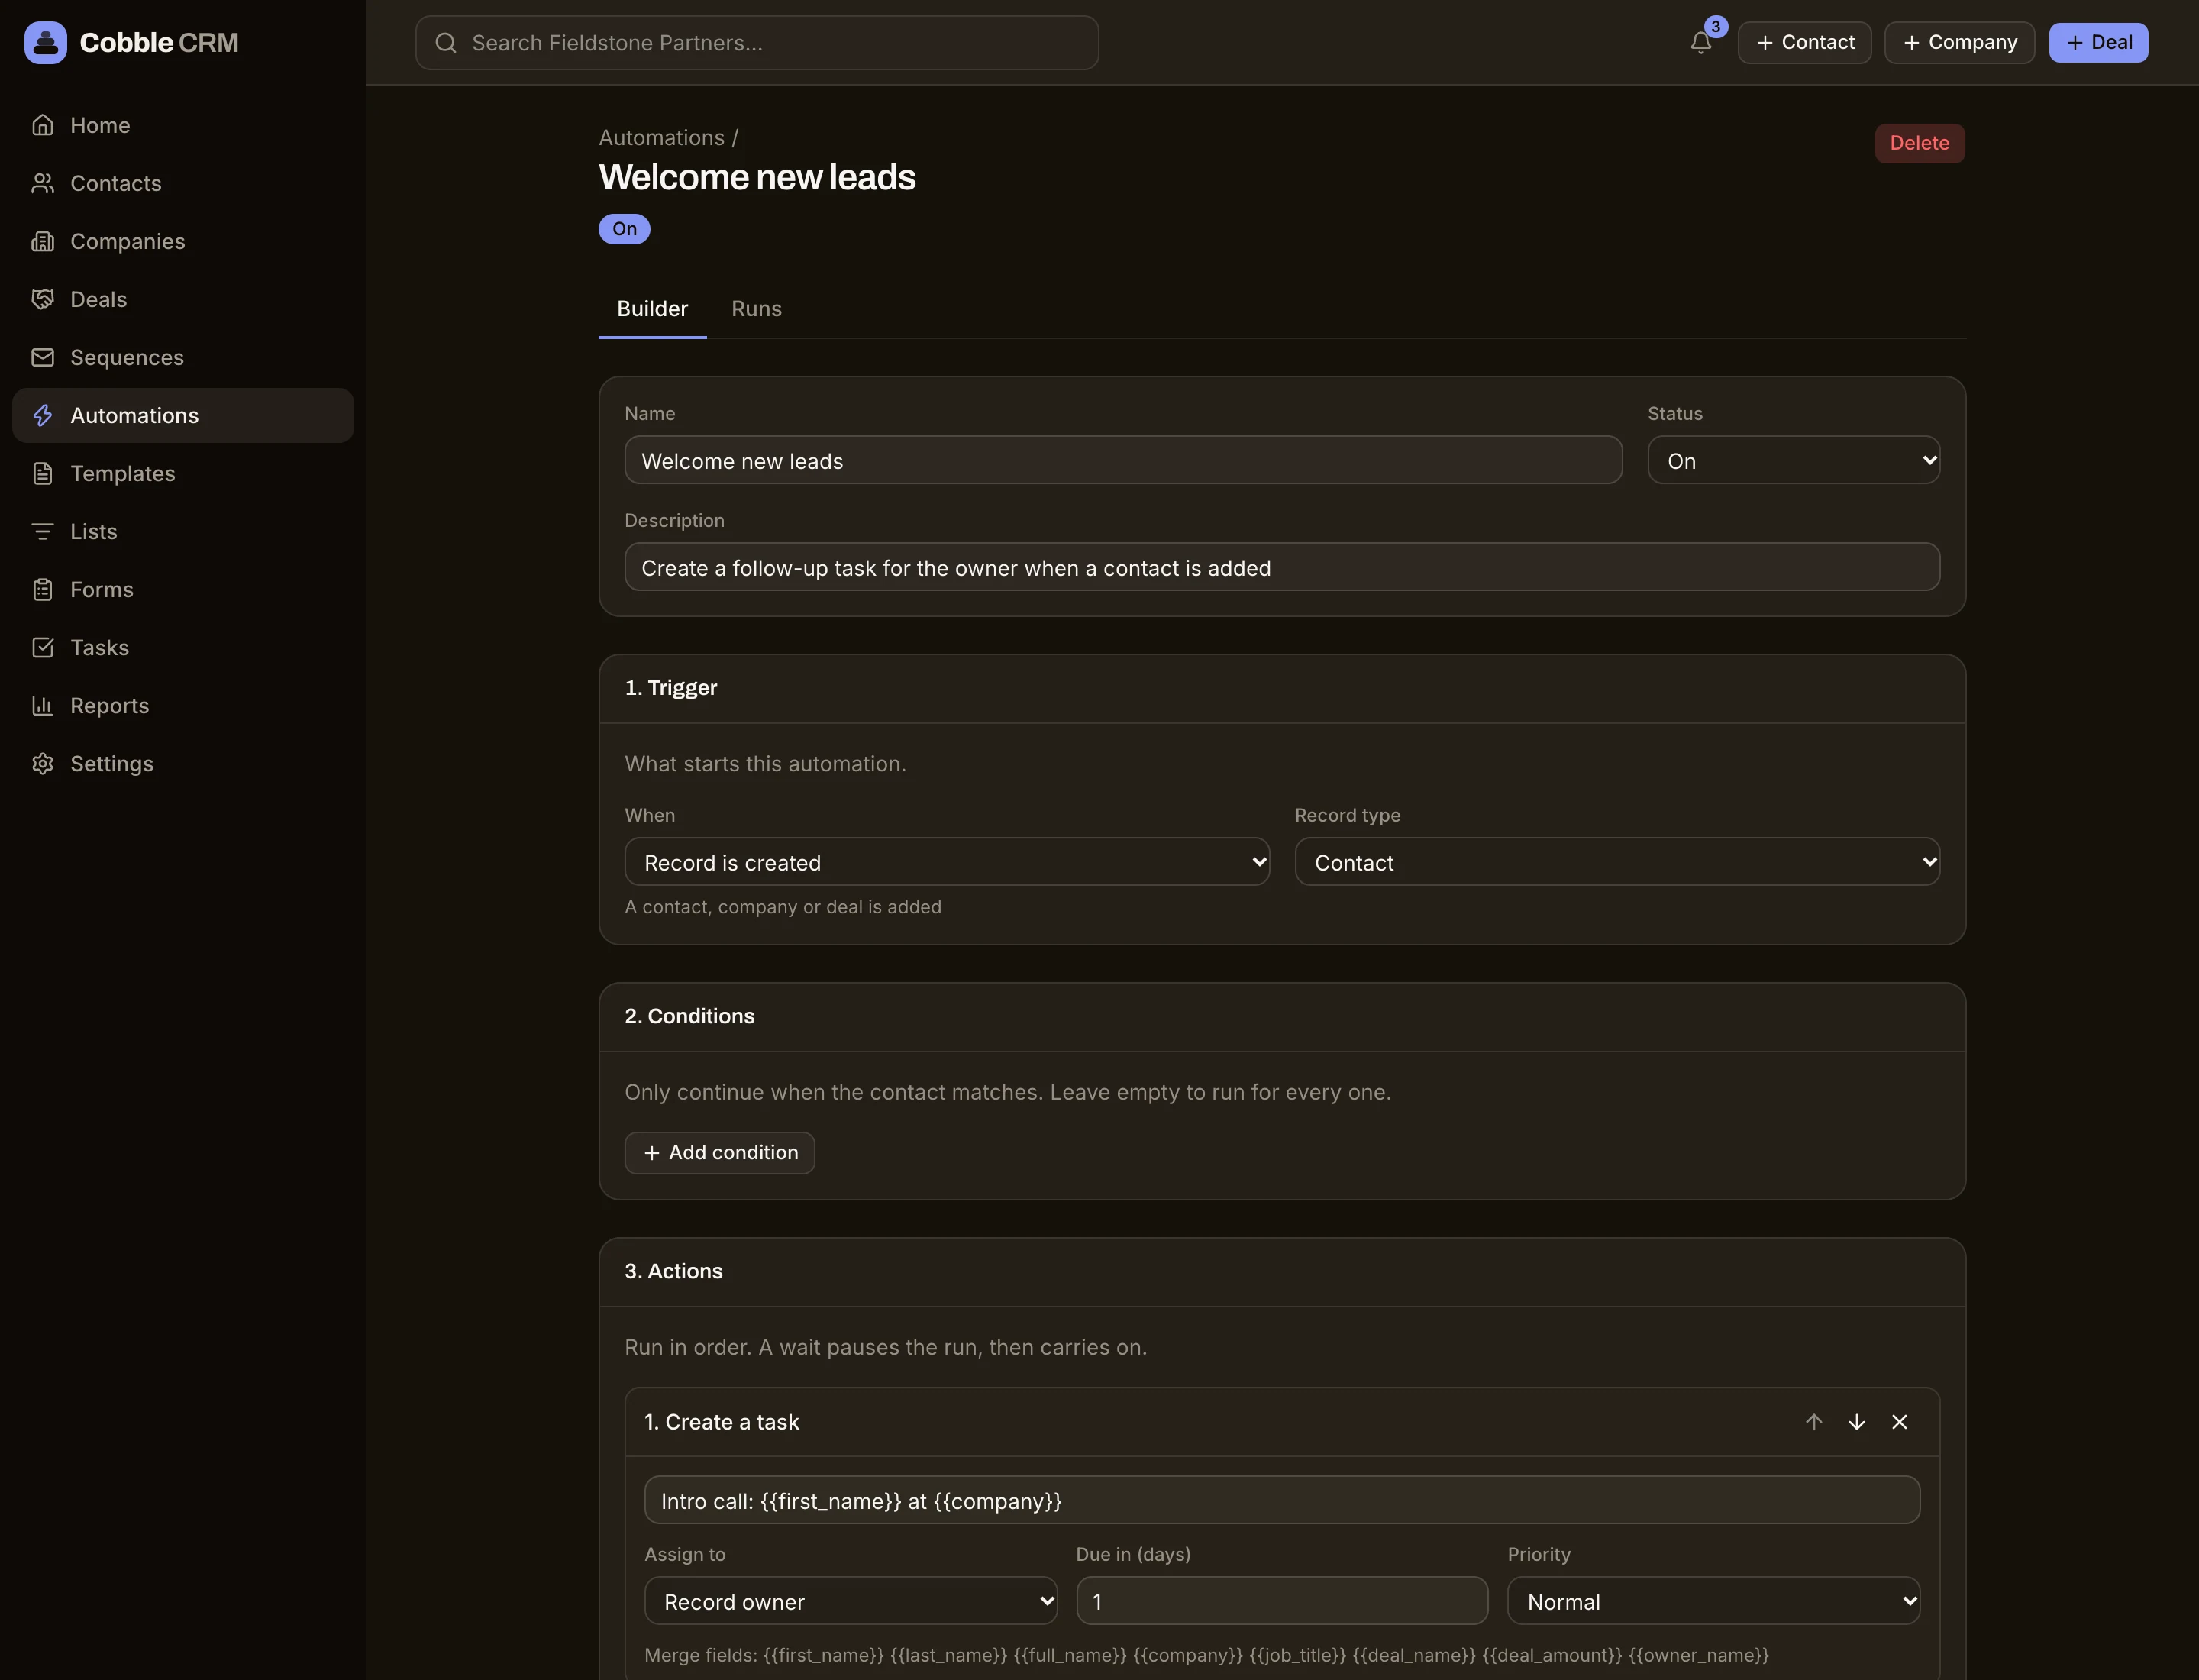This screenshot has width=2199, height=1680.
Task: Focus the Search Fieldstone Partners field
Action: [757, 42]
